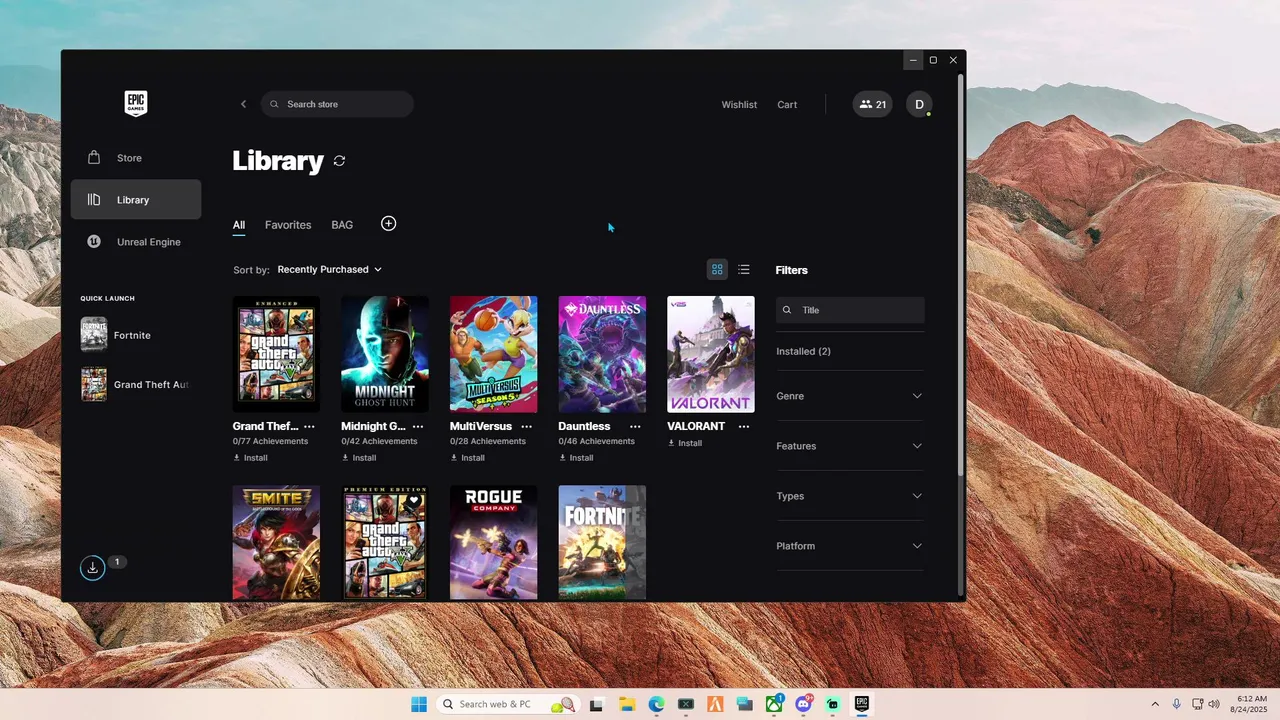Screen dimensions: 1280x720
Task: Install Grand Theft Auto V Enhanced
Action: (251, 458)
